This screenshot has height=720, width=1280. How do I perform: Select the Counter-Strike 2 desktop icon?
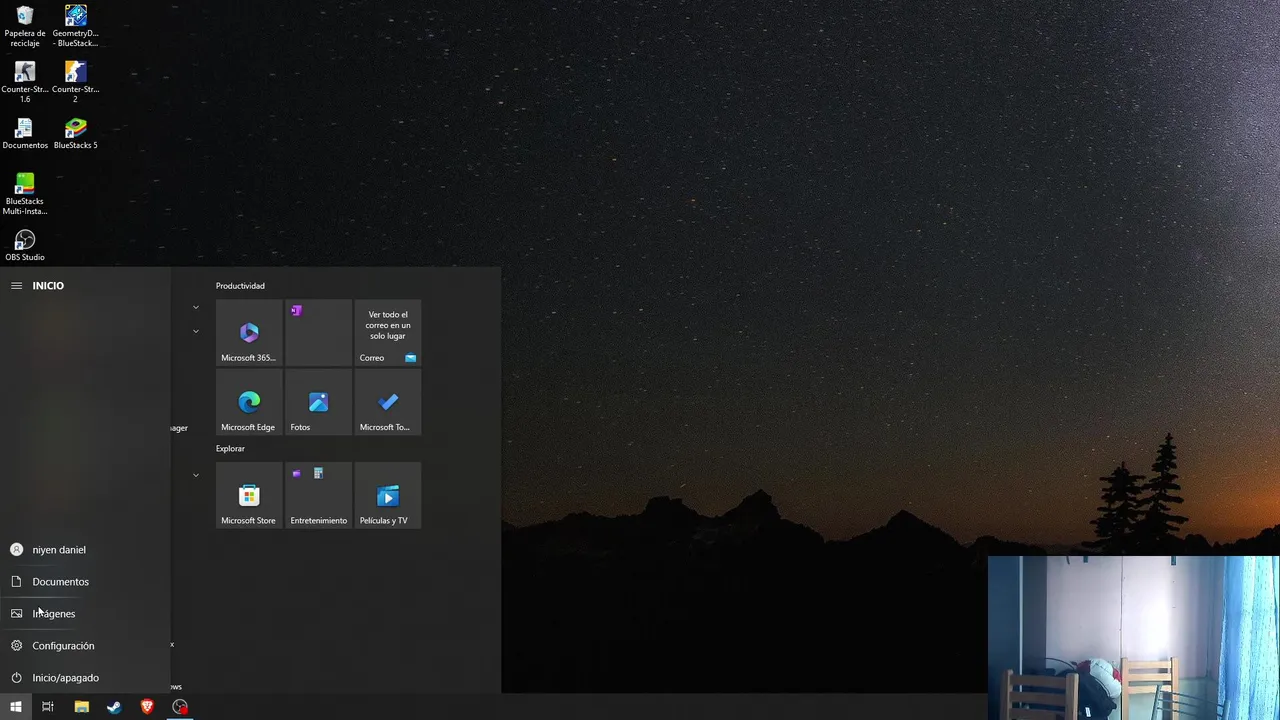pyautogui.click(x=75, y=82)
